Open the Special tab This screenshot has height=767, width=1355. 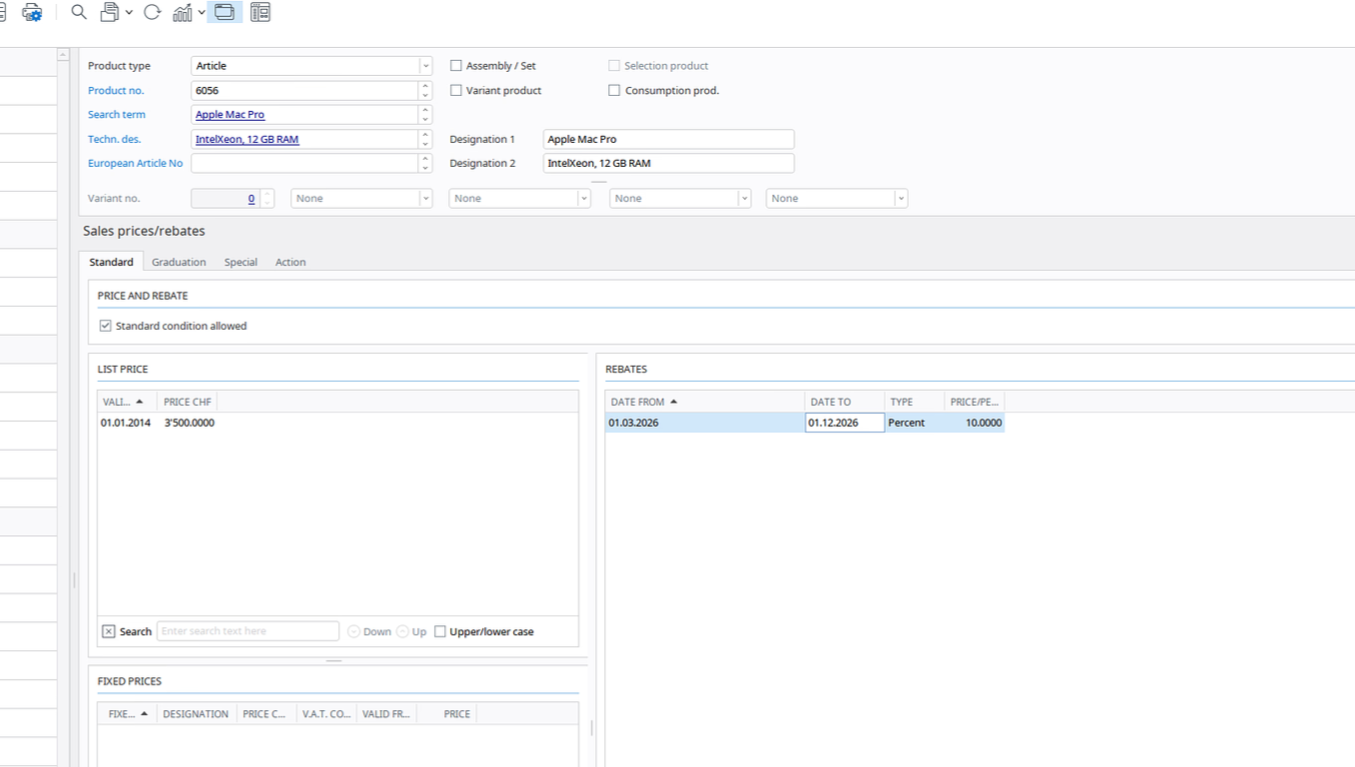point(240,262)
